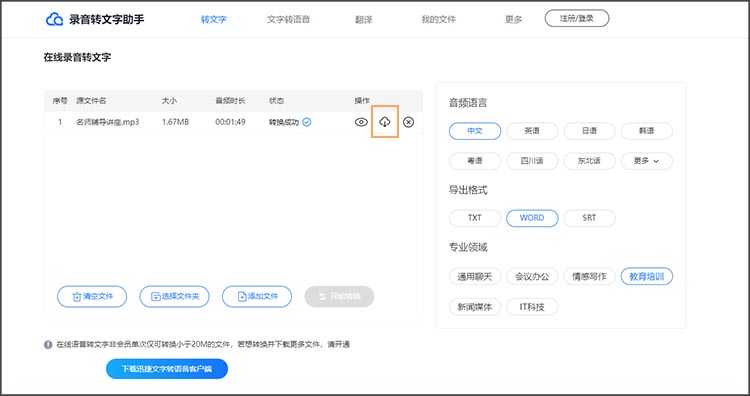Click the info icon beside the 20M notice
This screenshot has height=396, width=750.
click(48, 344)
